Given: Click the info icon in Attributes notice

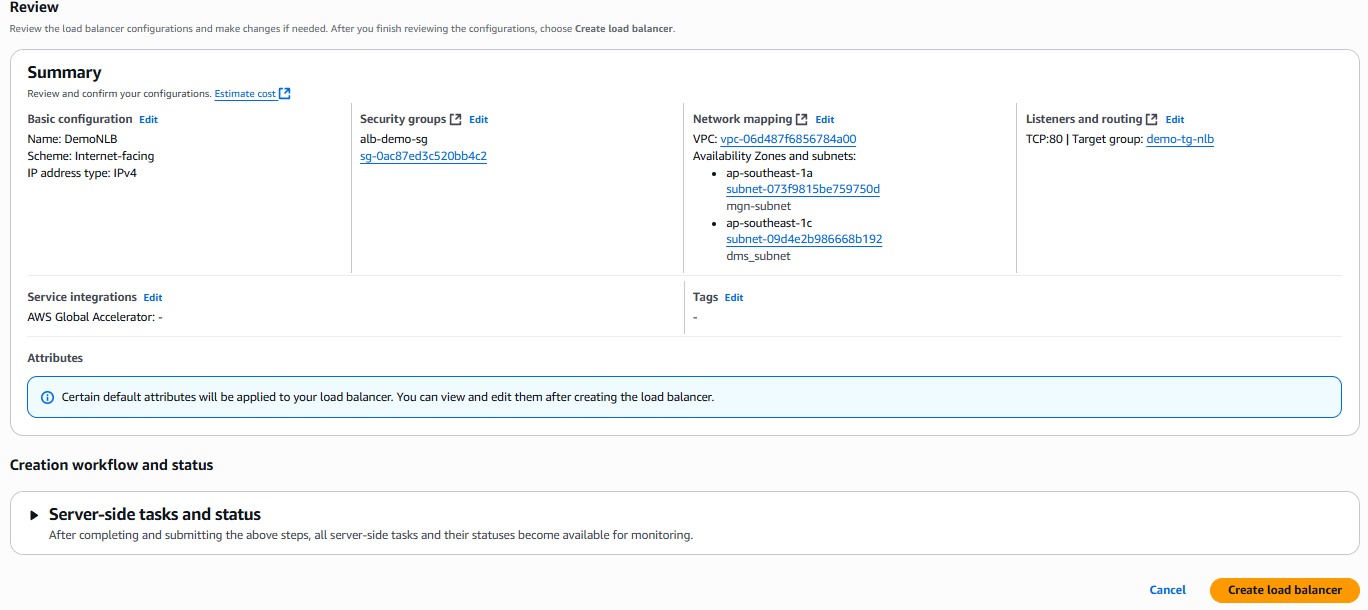Looking at the screenshot, I should [x=47, y=397].
